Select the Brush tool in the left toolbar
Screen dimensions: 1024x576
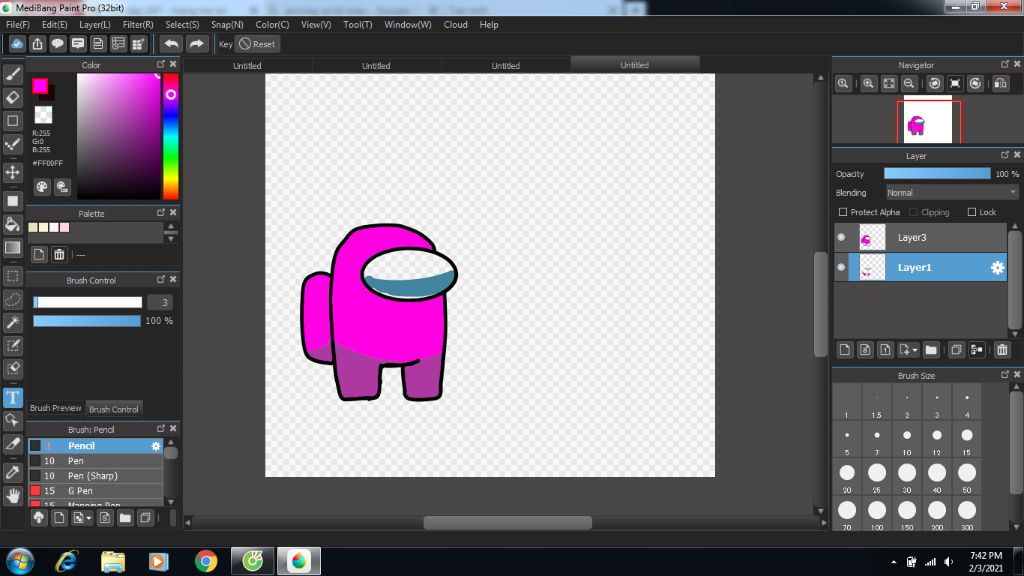click(x=12, y=74)
